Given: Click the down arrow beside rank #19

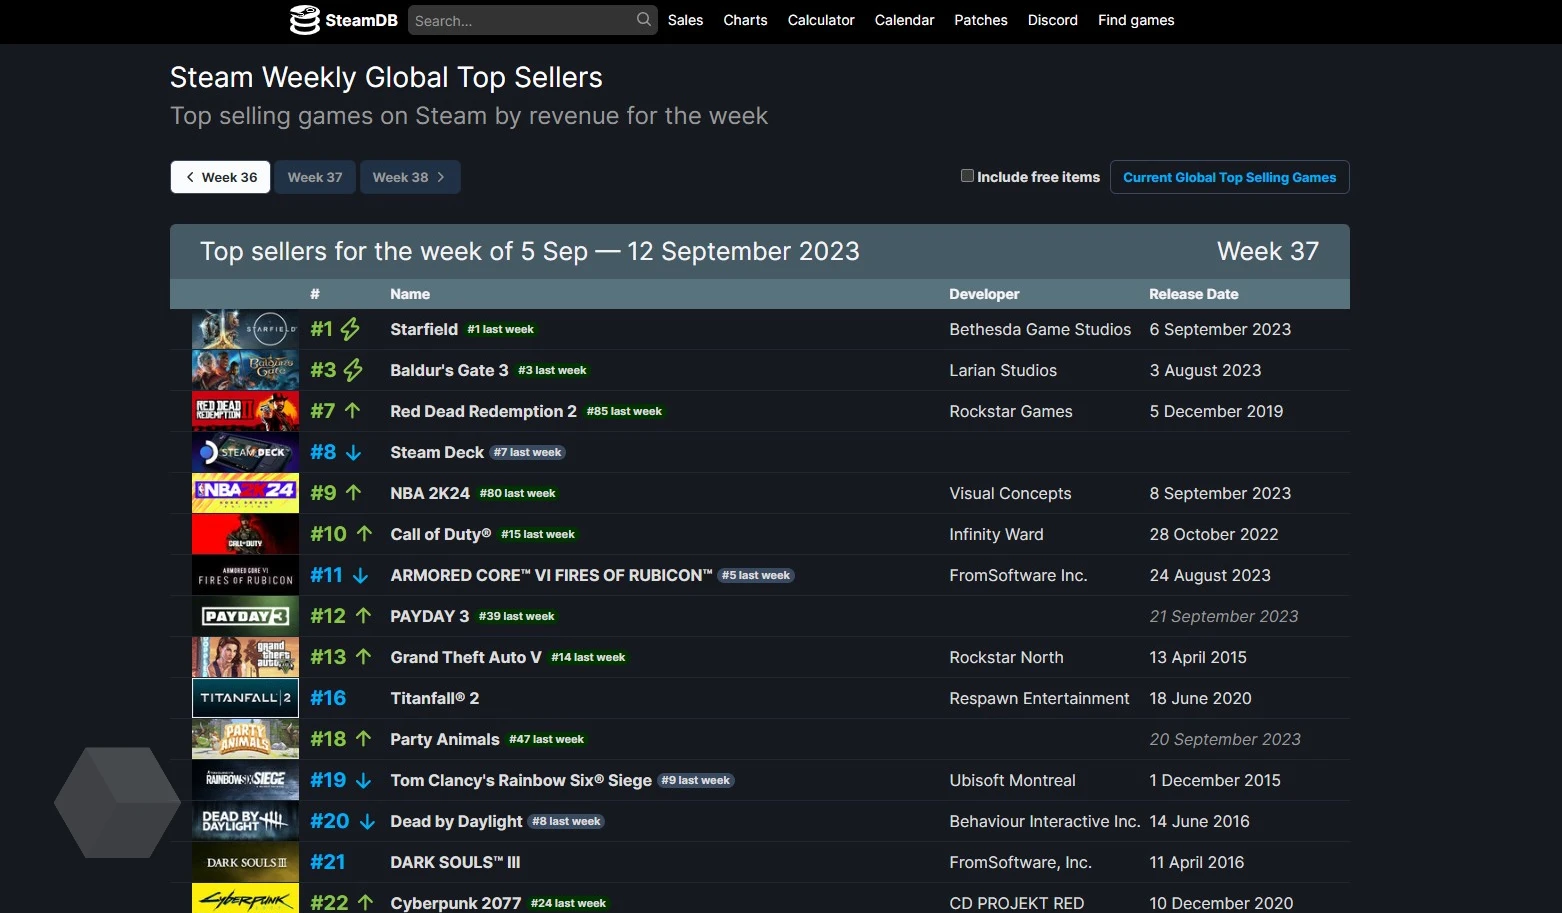Looking at the screenshot, I should 363,780.
